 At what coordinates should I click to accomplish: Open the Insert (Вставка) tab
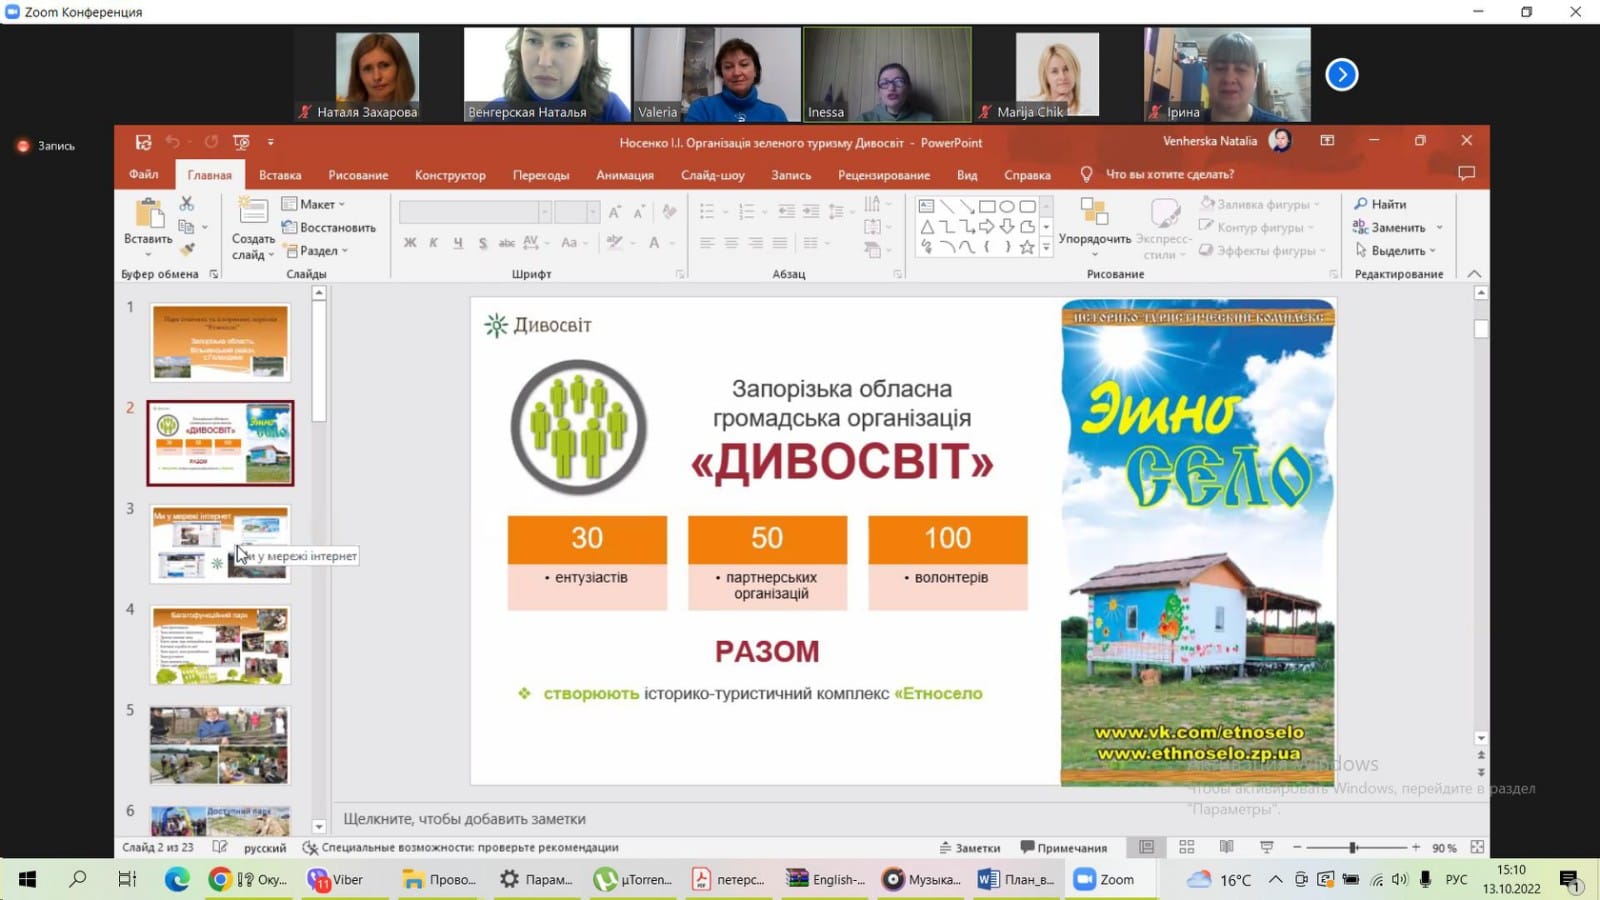[x=280, y=175]
